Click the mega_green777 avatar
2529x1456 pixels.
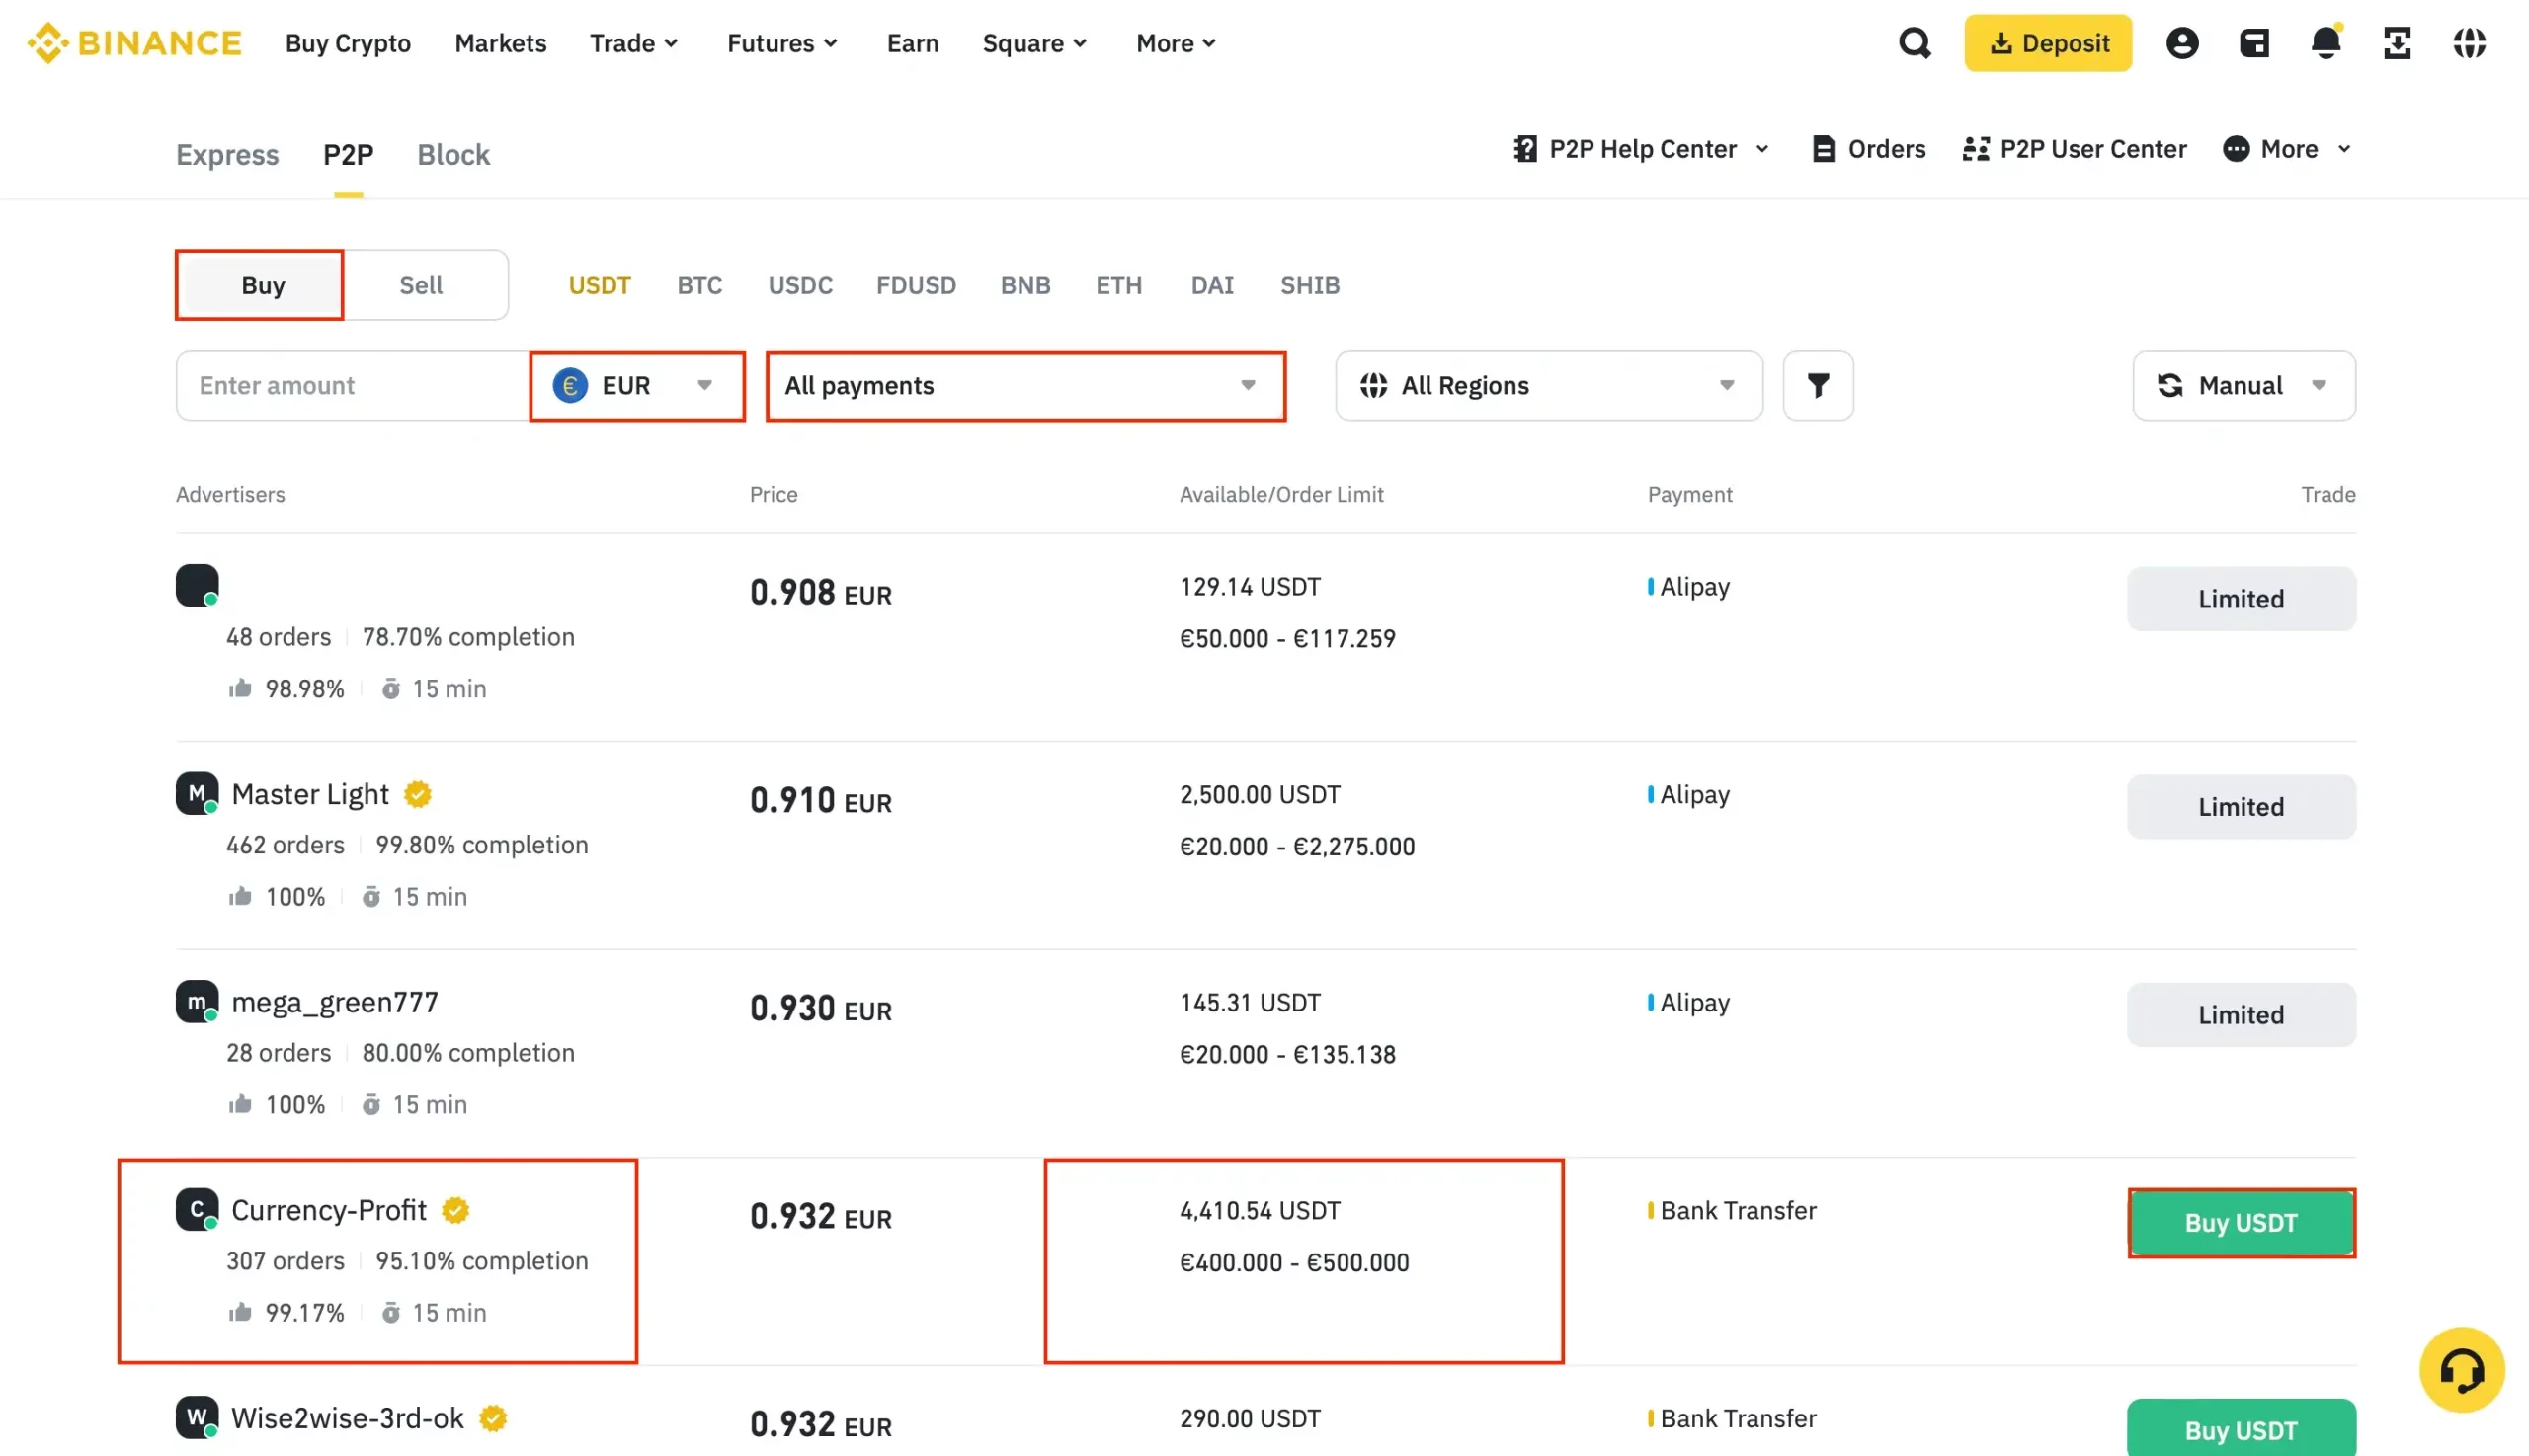[x=197, y=1001]
